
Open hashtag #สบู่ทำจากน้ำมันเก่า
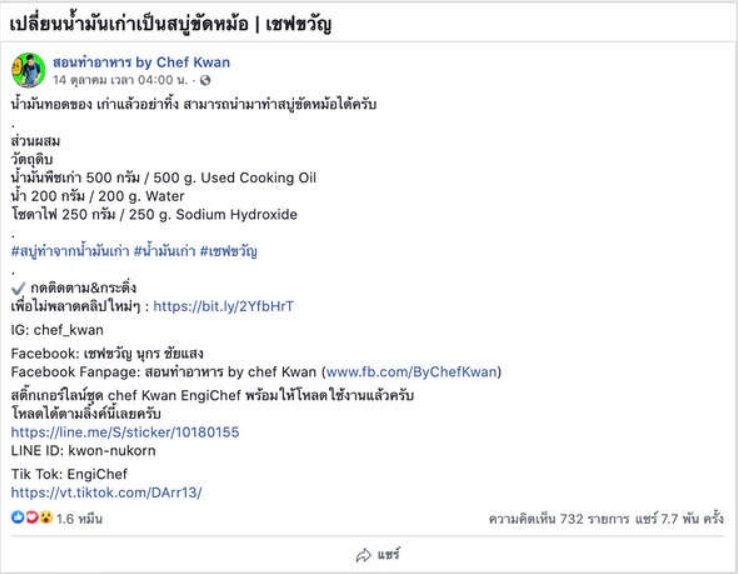(x=70, y=251)
